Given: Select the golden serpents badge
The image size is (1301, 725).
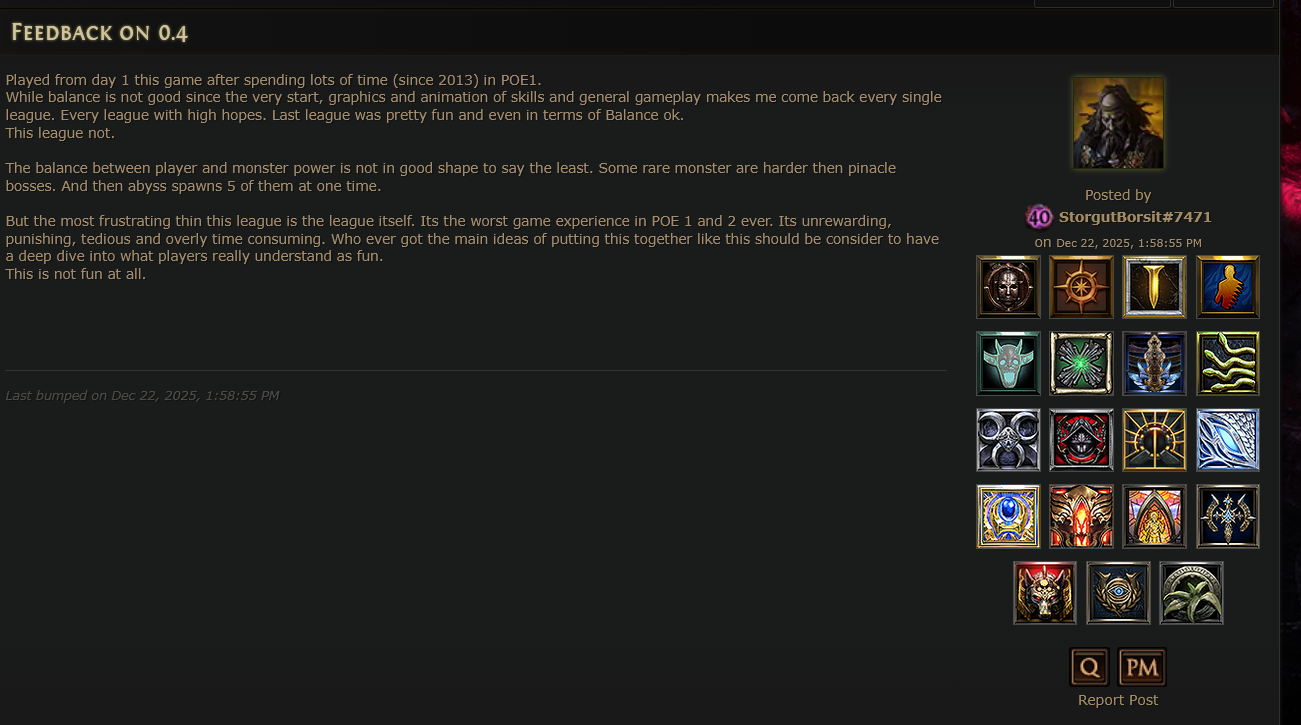Looking at the screenshot, I should (x=1228, y=364).
